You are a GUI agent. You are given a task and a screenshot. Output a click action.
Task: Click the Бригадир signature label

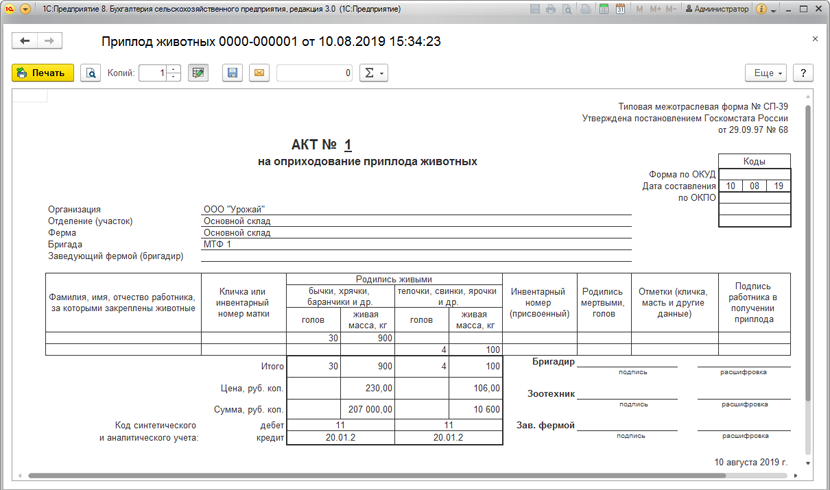(x=553, y=361)
